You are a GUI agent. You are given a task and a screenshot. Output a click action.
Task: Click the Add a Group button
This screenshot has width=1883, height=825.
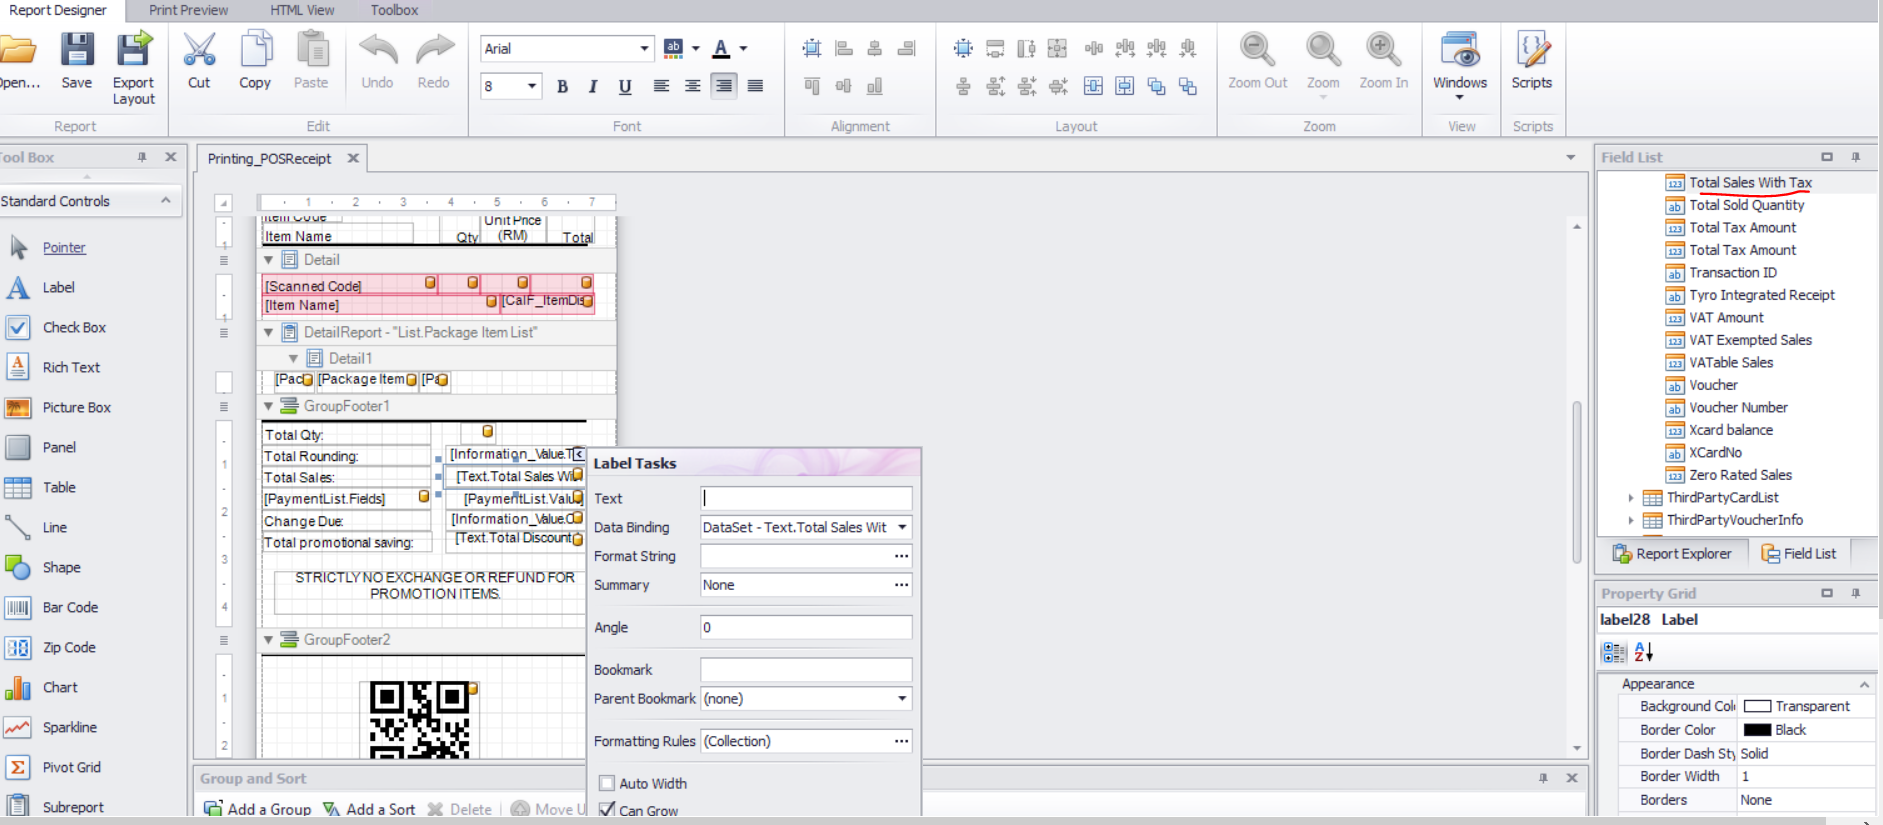pyautogui.click(x=258, y=809)
